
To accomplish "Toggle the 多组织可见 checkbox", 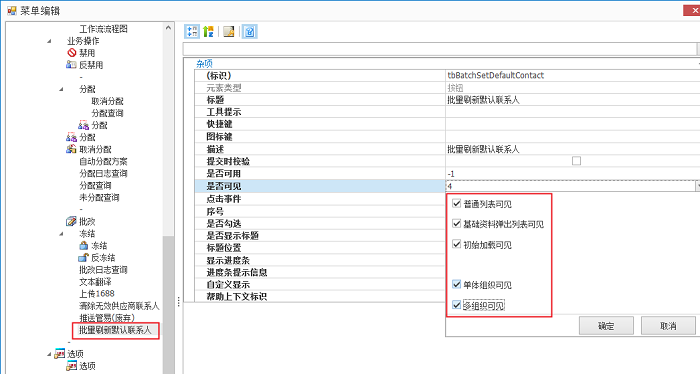I will tap(456, 305).
